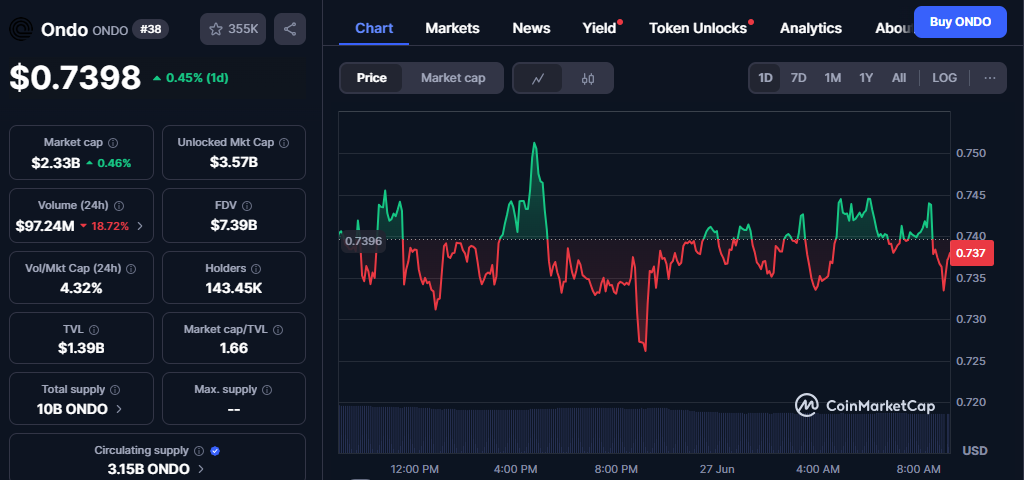Show info for Market cap
This screenshot has width=1024, height=480.
point(112,142)
